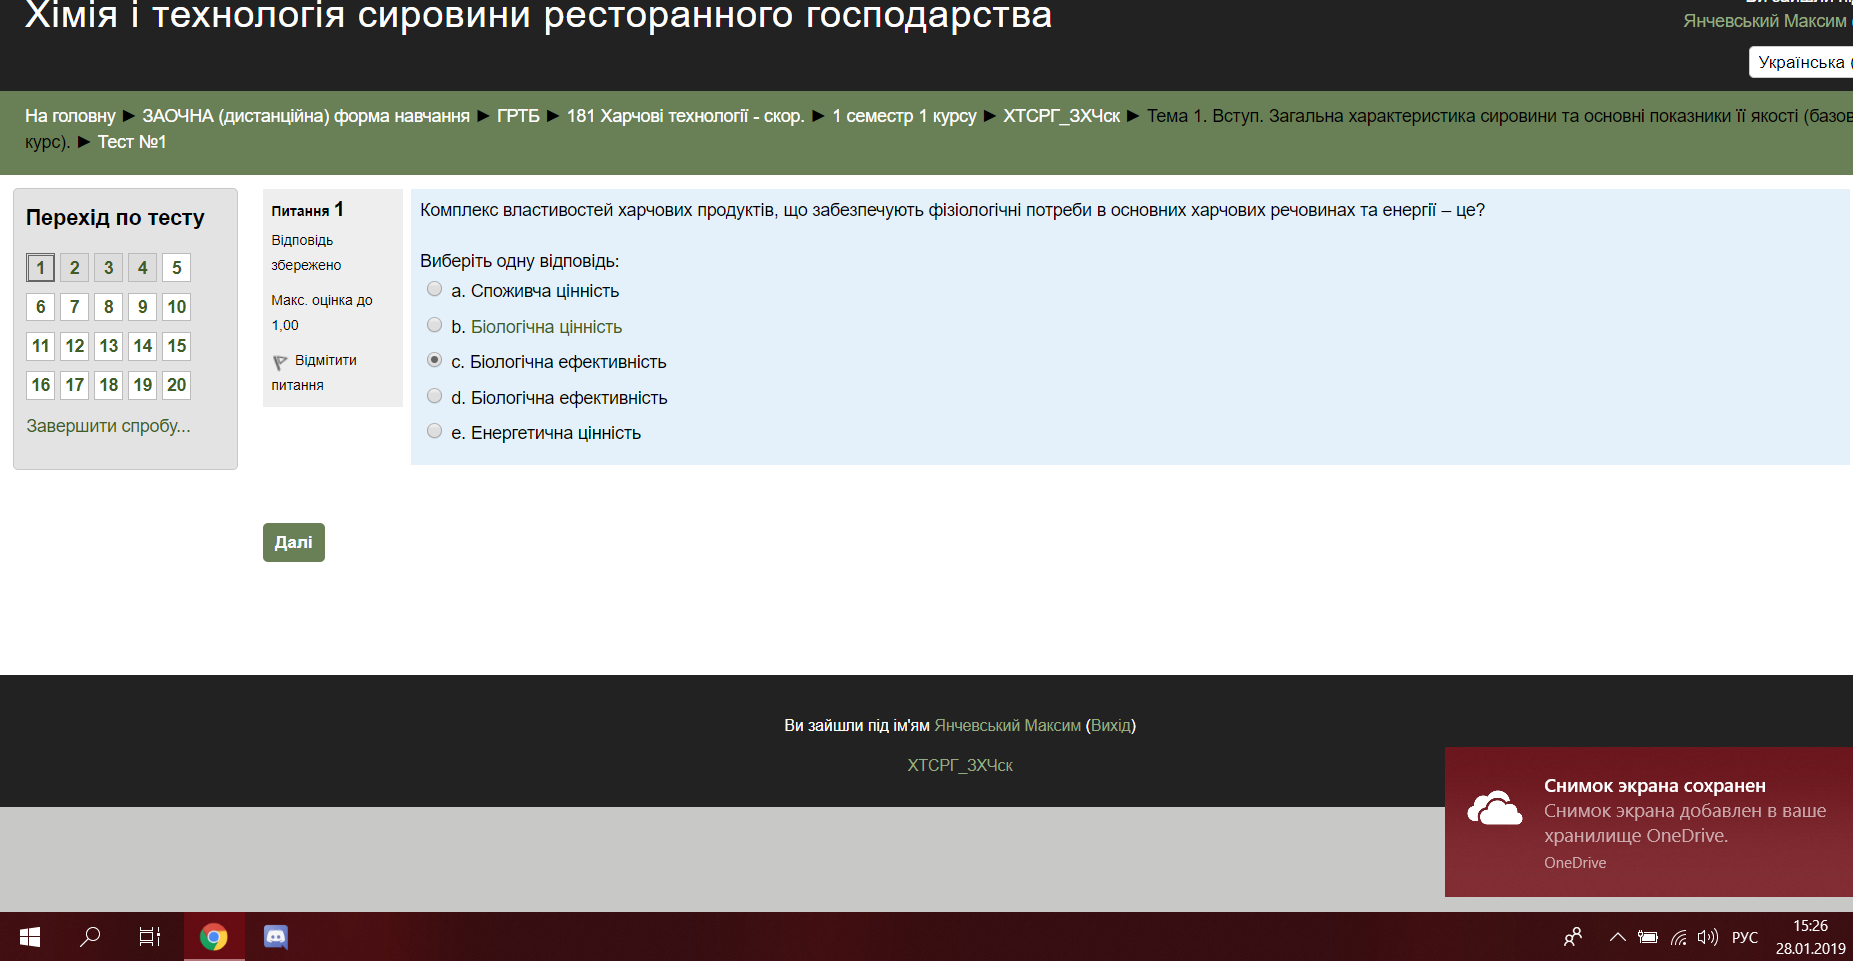
Task: Open Windows Start menu
Action: point(30,937)
